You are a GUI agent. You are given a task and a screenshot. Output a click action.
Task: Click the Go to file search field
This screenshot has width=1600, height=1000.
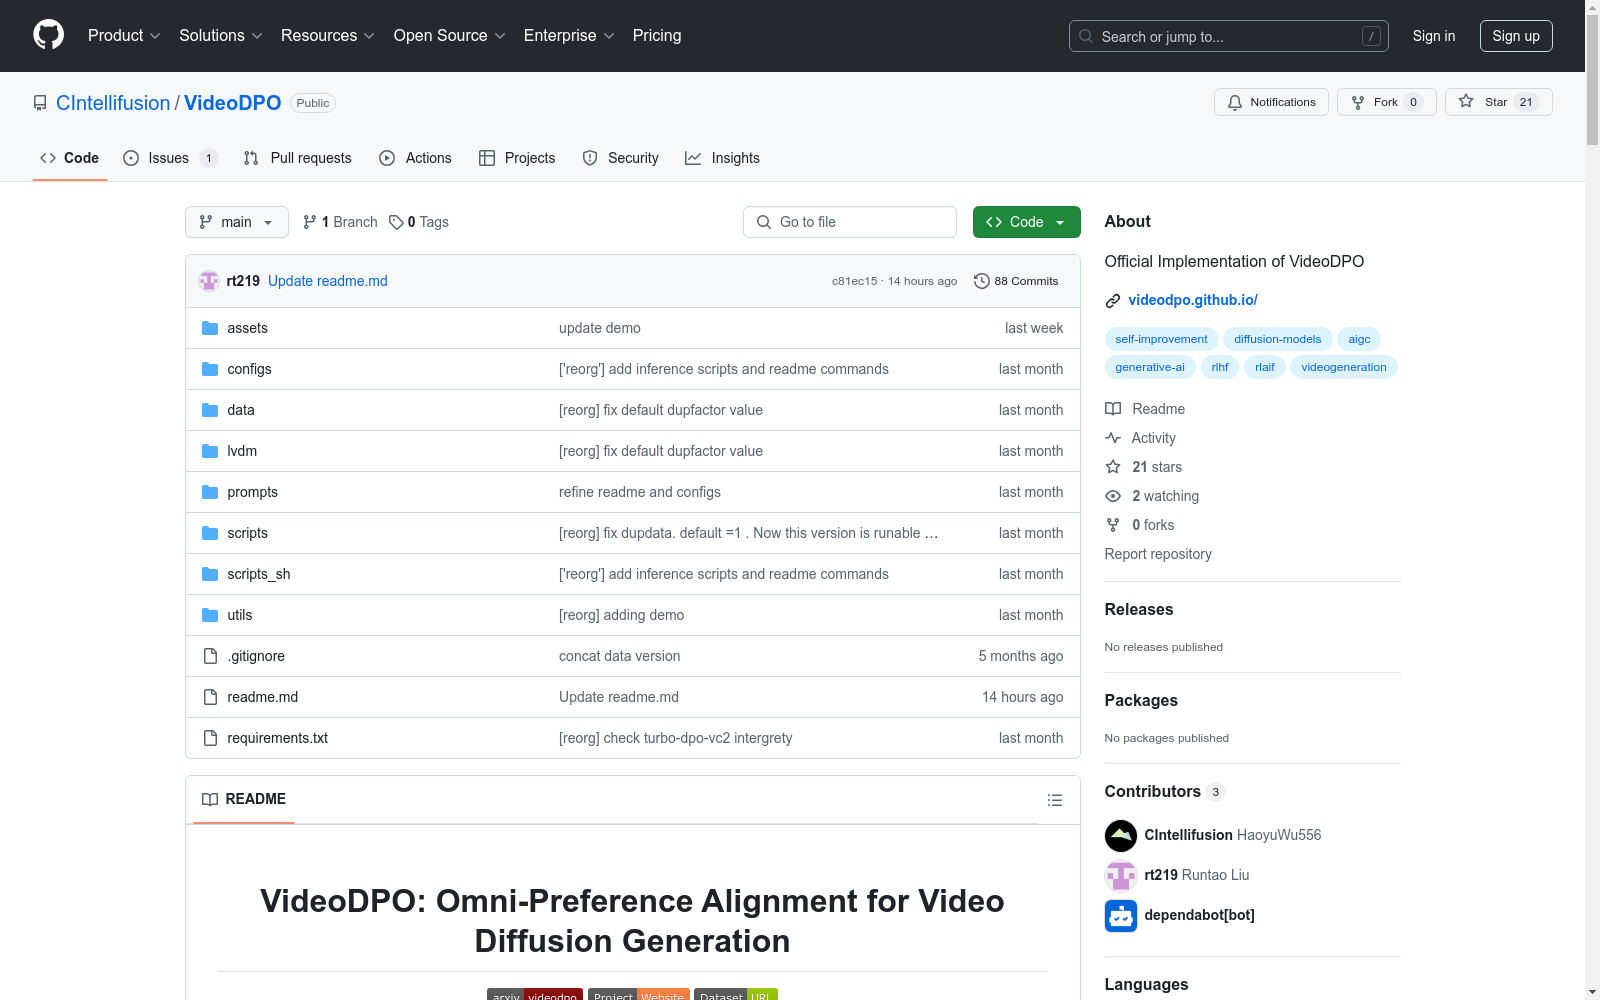[x=850, y=222]
